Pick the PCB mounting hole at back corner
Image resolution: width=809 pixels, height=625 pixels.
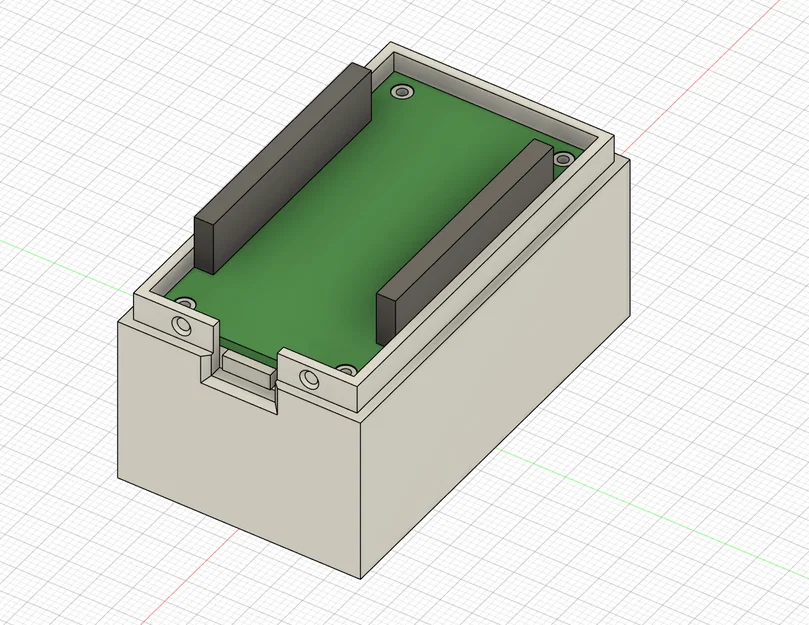pyautogui.click(x=403, y=92)
